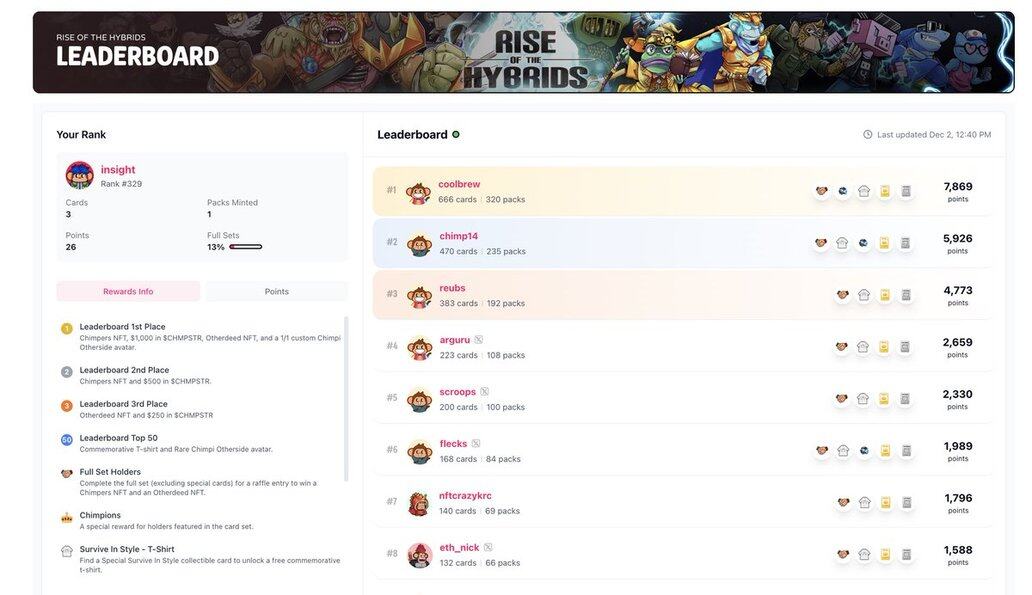This screenshot has width=1032, height=595.
Task: Click the X icon next to eth_nick
Action: coord(488,547)
